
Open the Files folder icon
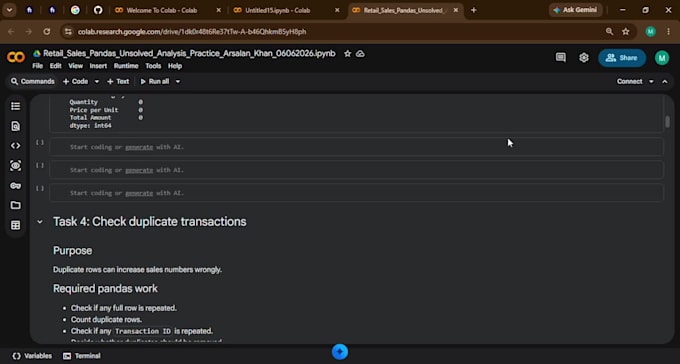[16, 205]
